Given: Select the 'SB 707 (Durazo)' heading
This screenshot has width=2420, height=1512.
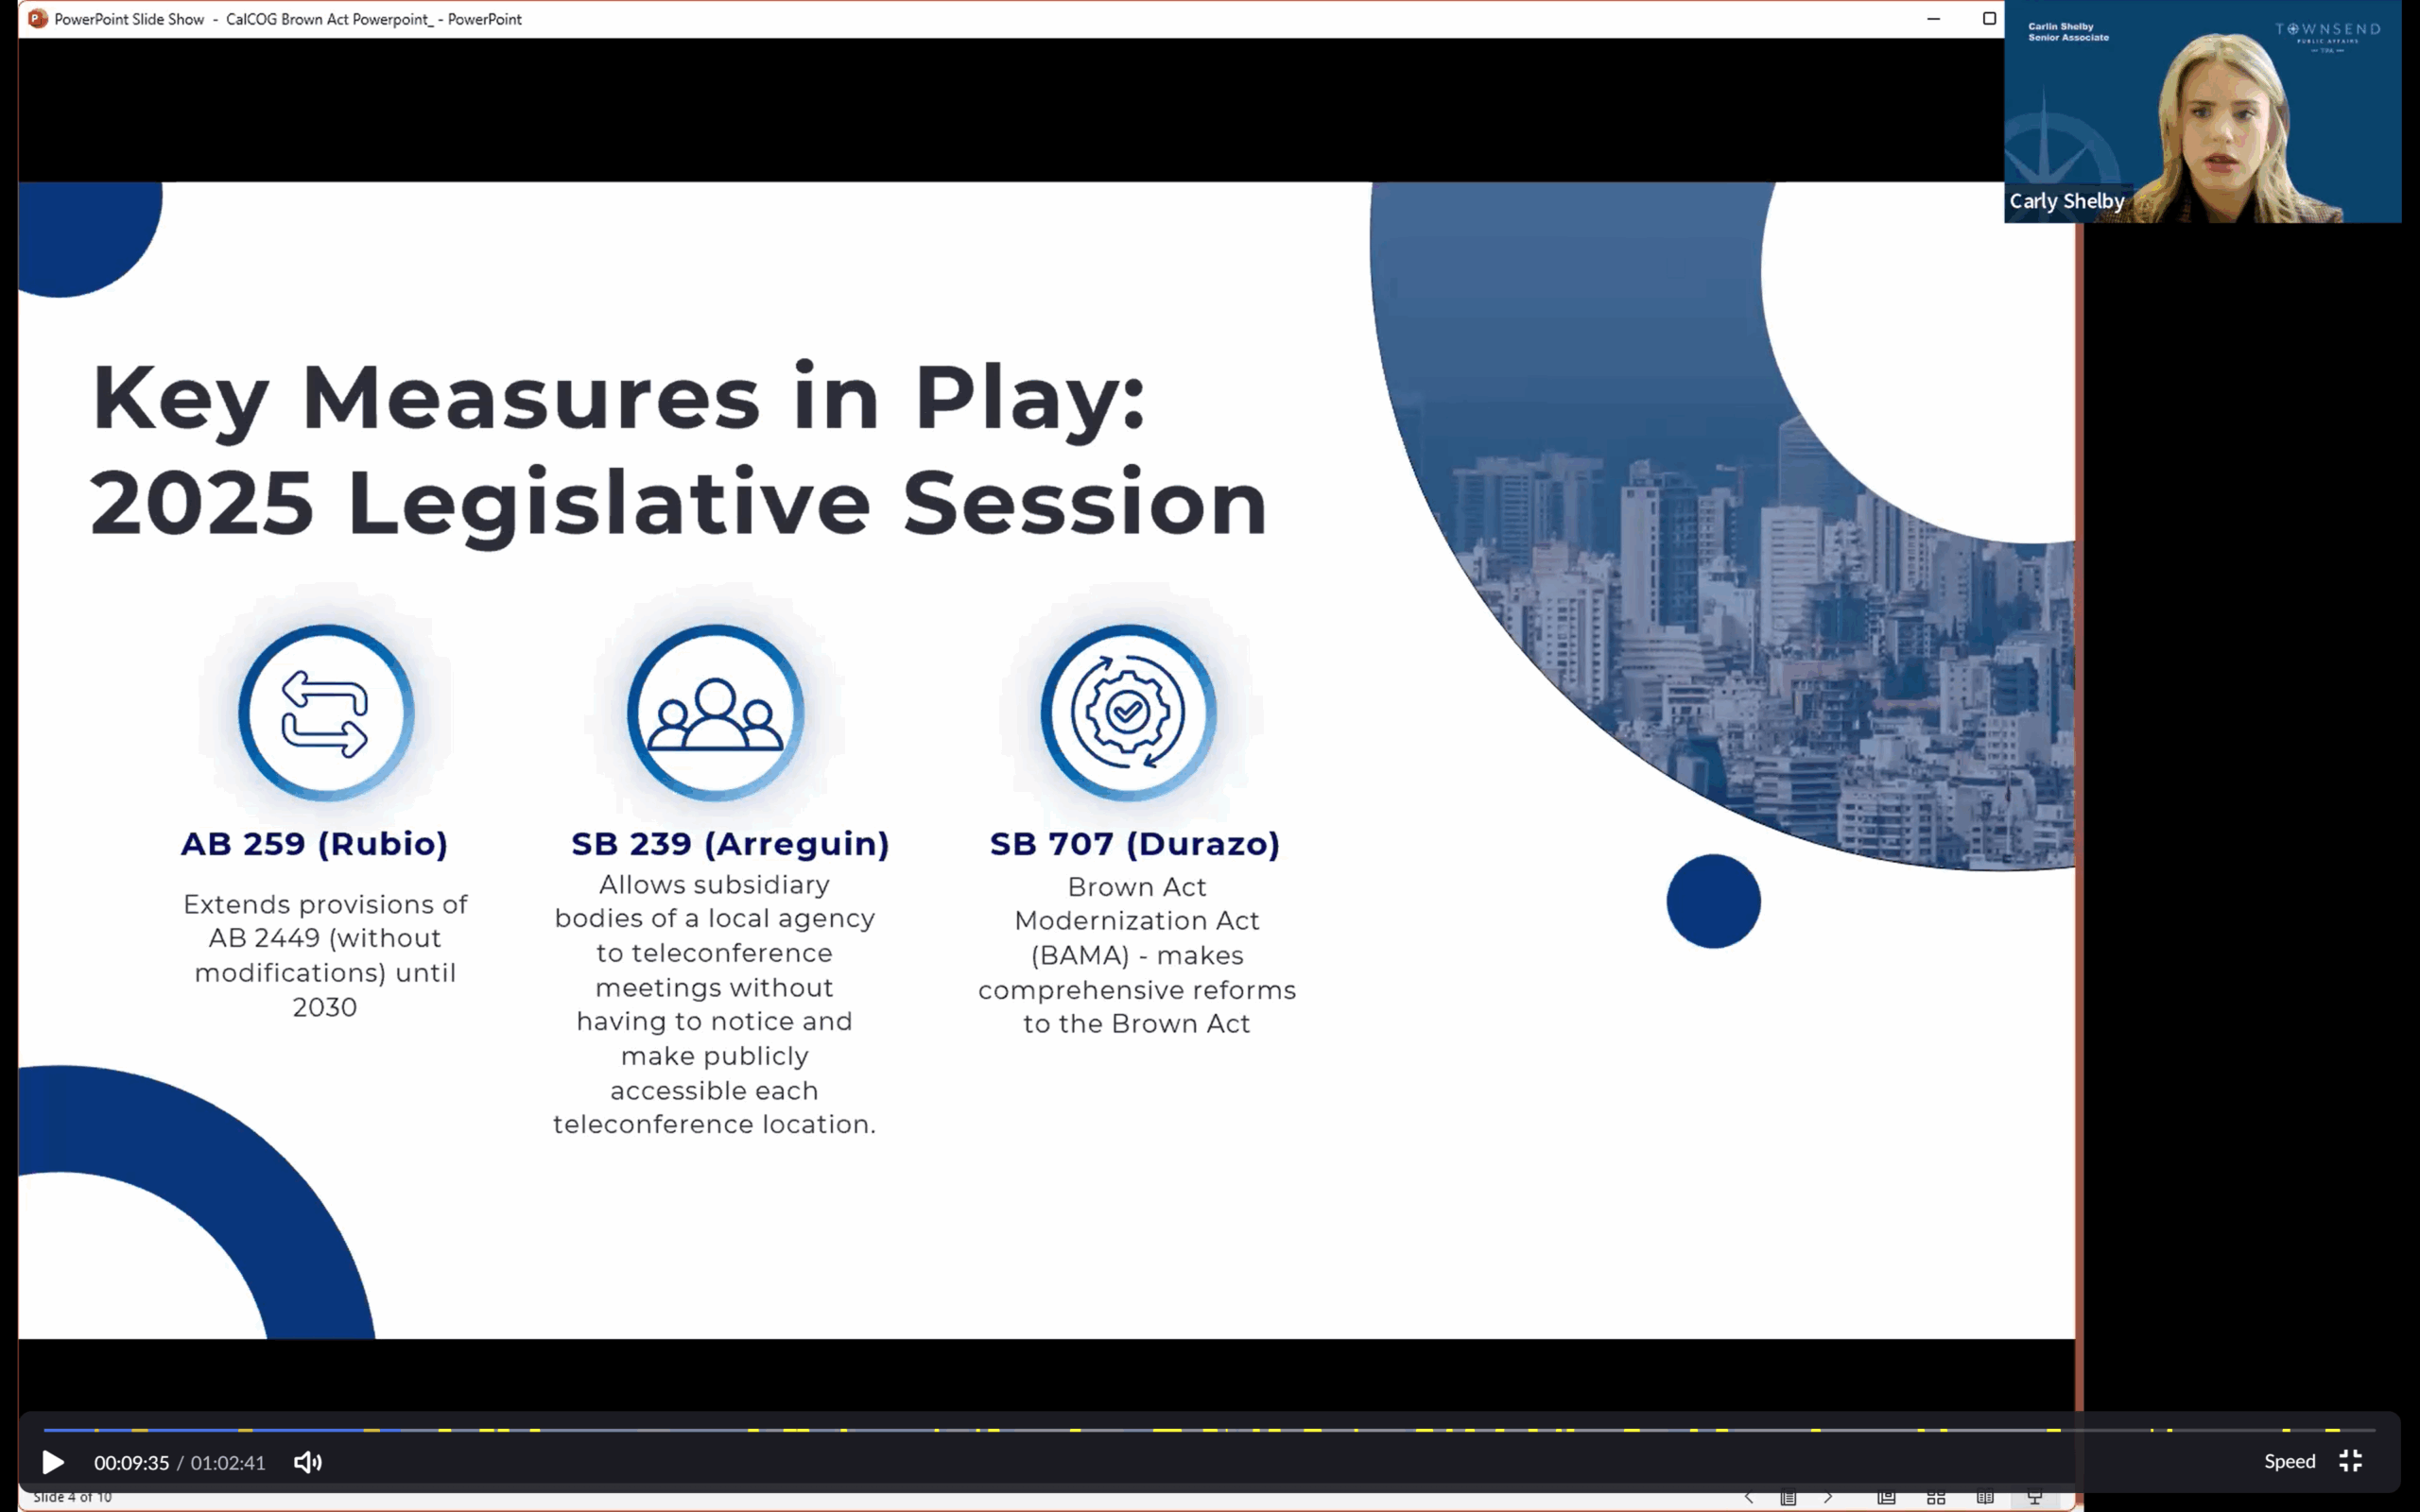Looking at the screenshot, I should coord(1135,844).
